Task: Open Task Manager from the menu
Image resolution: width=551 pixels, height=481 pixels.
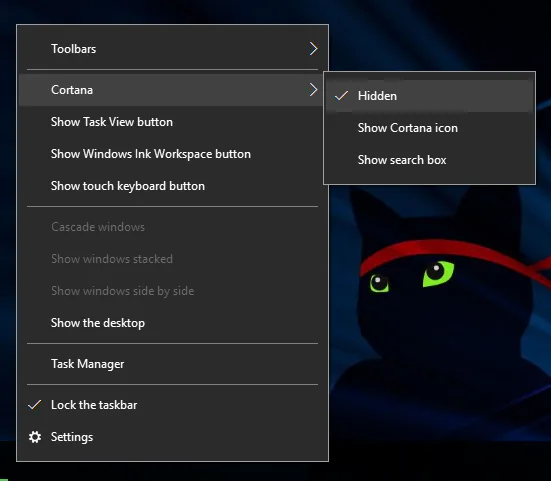Action: 173,364
